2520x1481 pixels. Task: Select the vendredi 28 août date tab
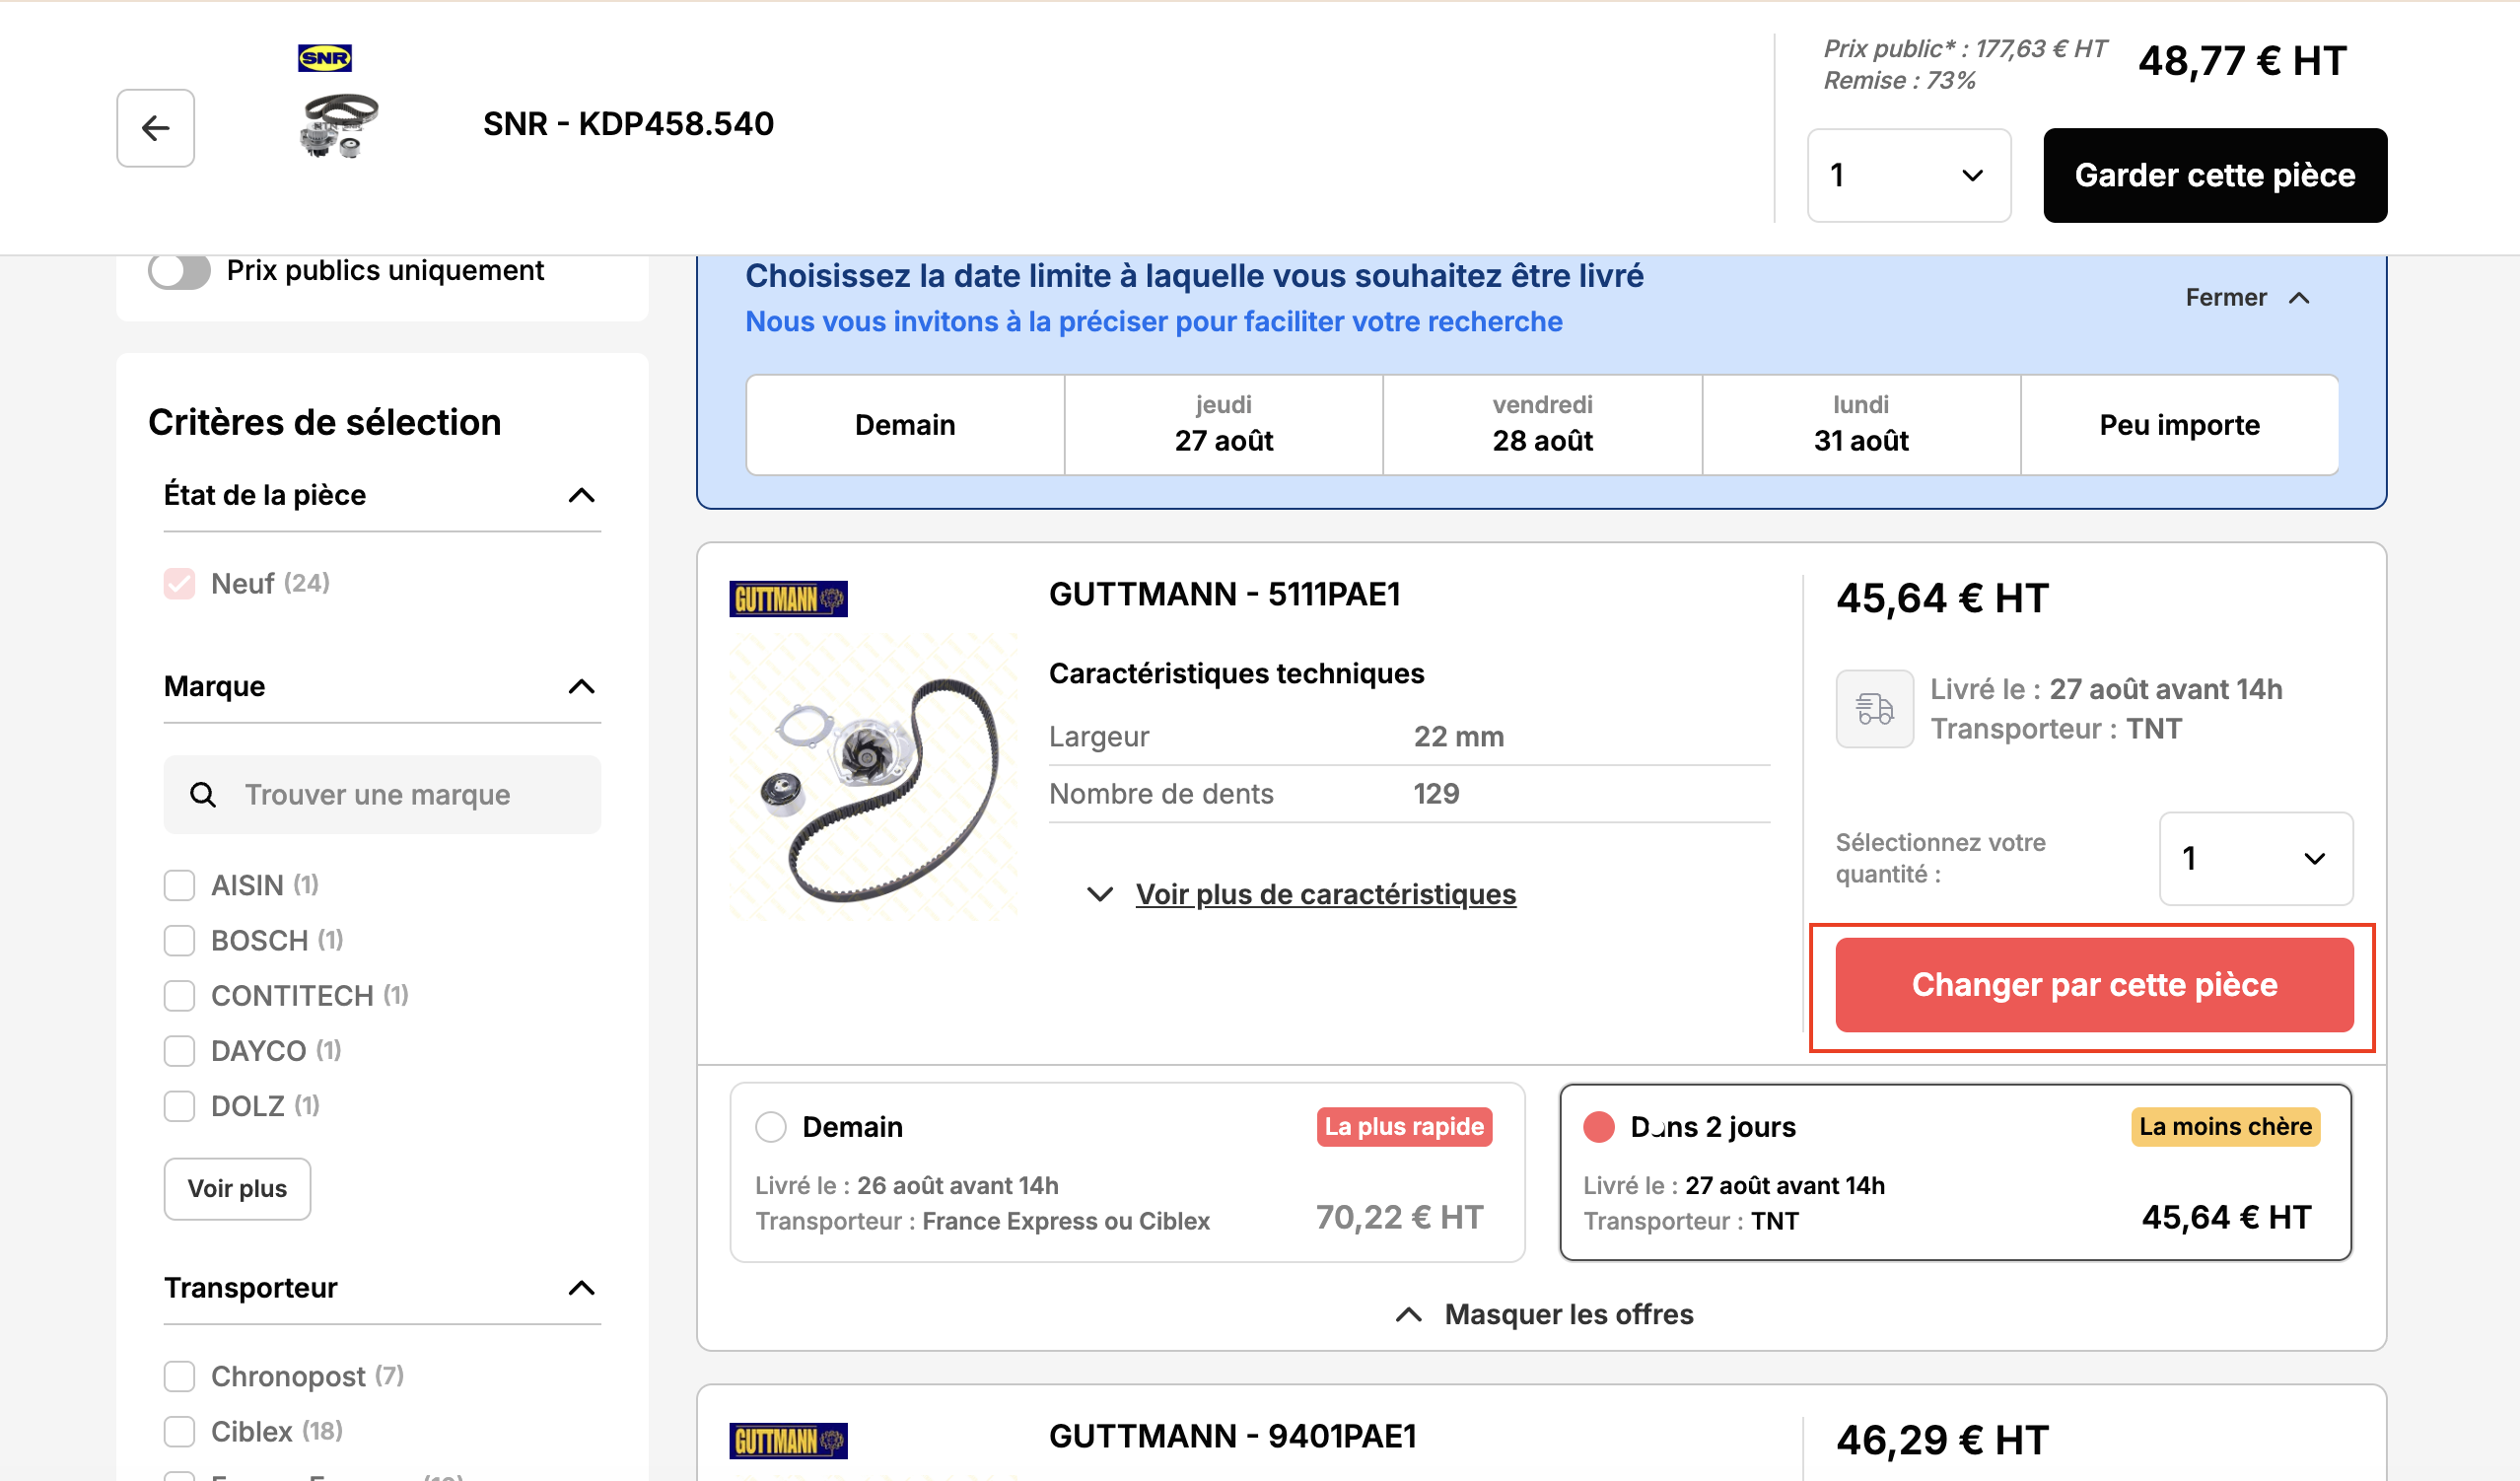click(x=1542, y=425)
